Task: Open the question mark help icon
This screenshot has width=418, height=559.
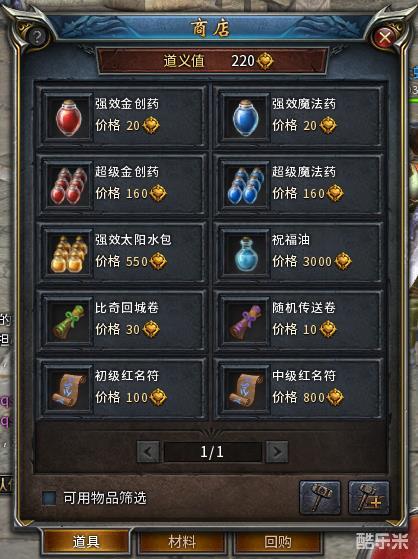Action: (37, 36)
